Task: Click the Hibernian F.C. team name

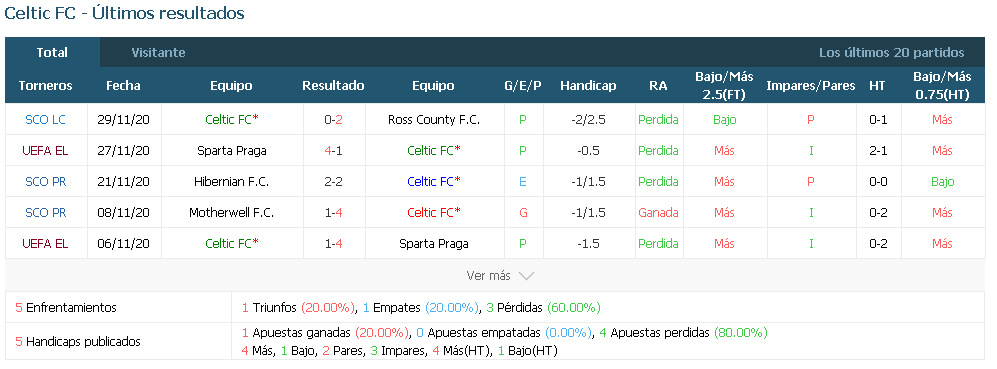Action: (x=231, y=181)
